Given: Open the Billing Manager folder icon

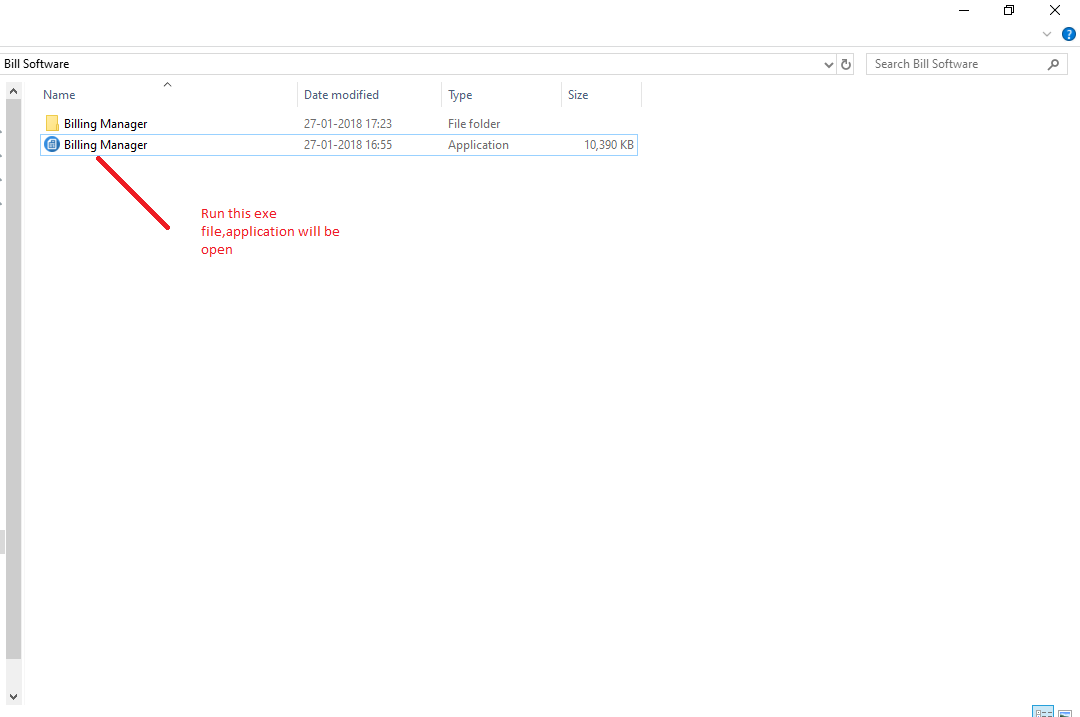Looking at the screenshot, I should 52,123.
